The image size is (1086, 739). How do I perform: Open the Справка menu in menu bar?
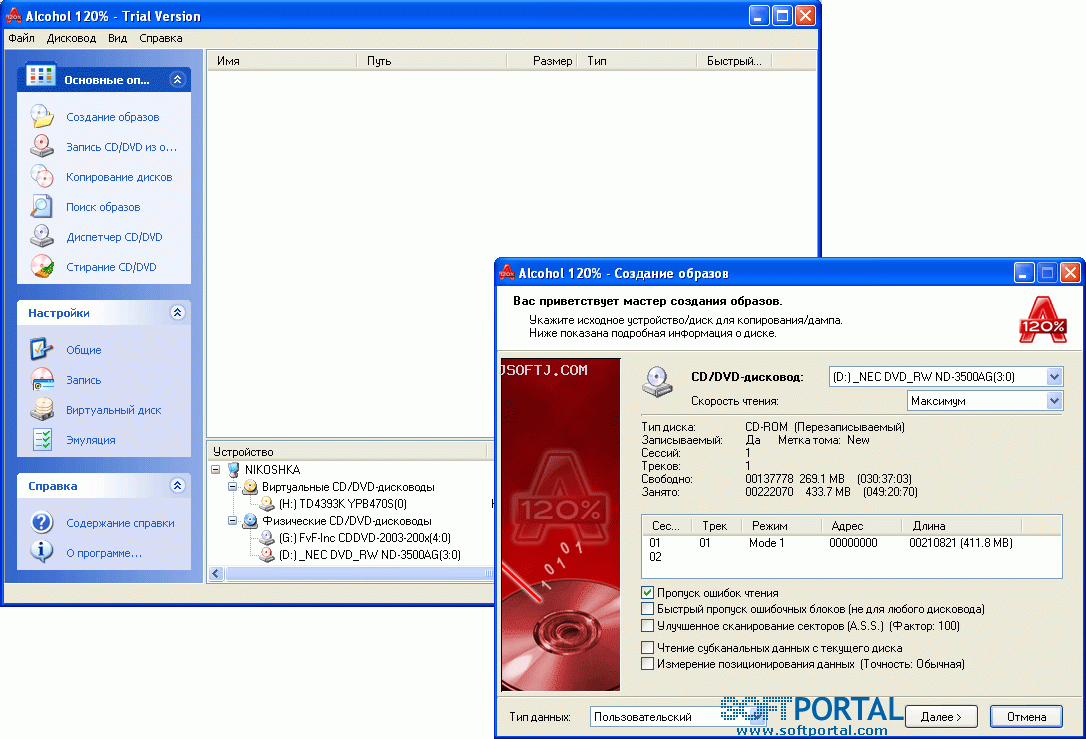[x=161, y=38]
